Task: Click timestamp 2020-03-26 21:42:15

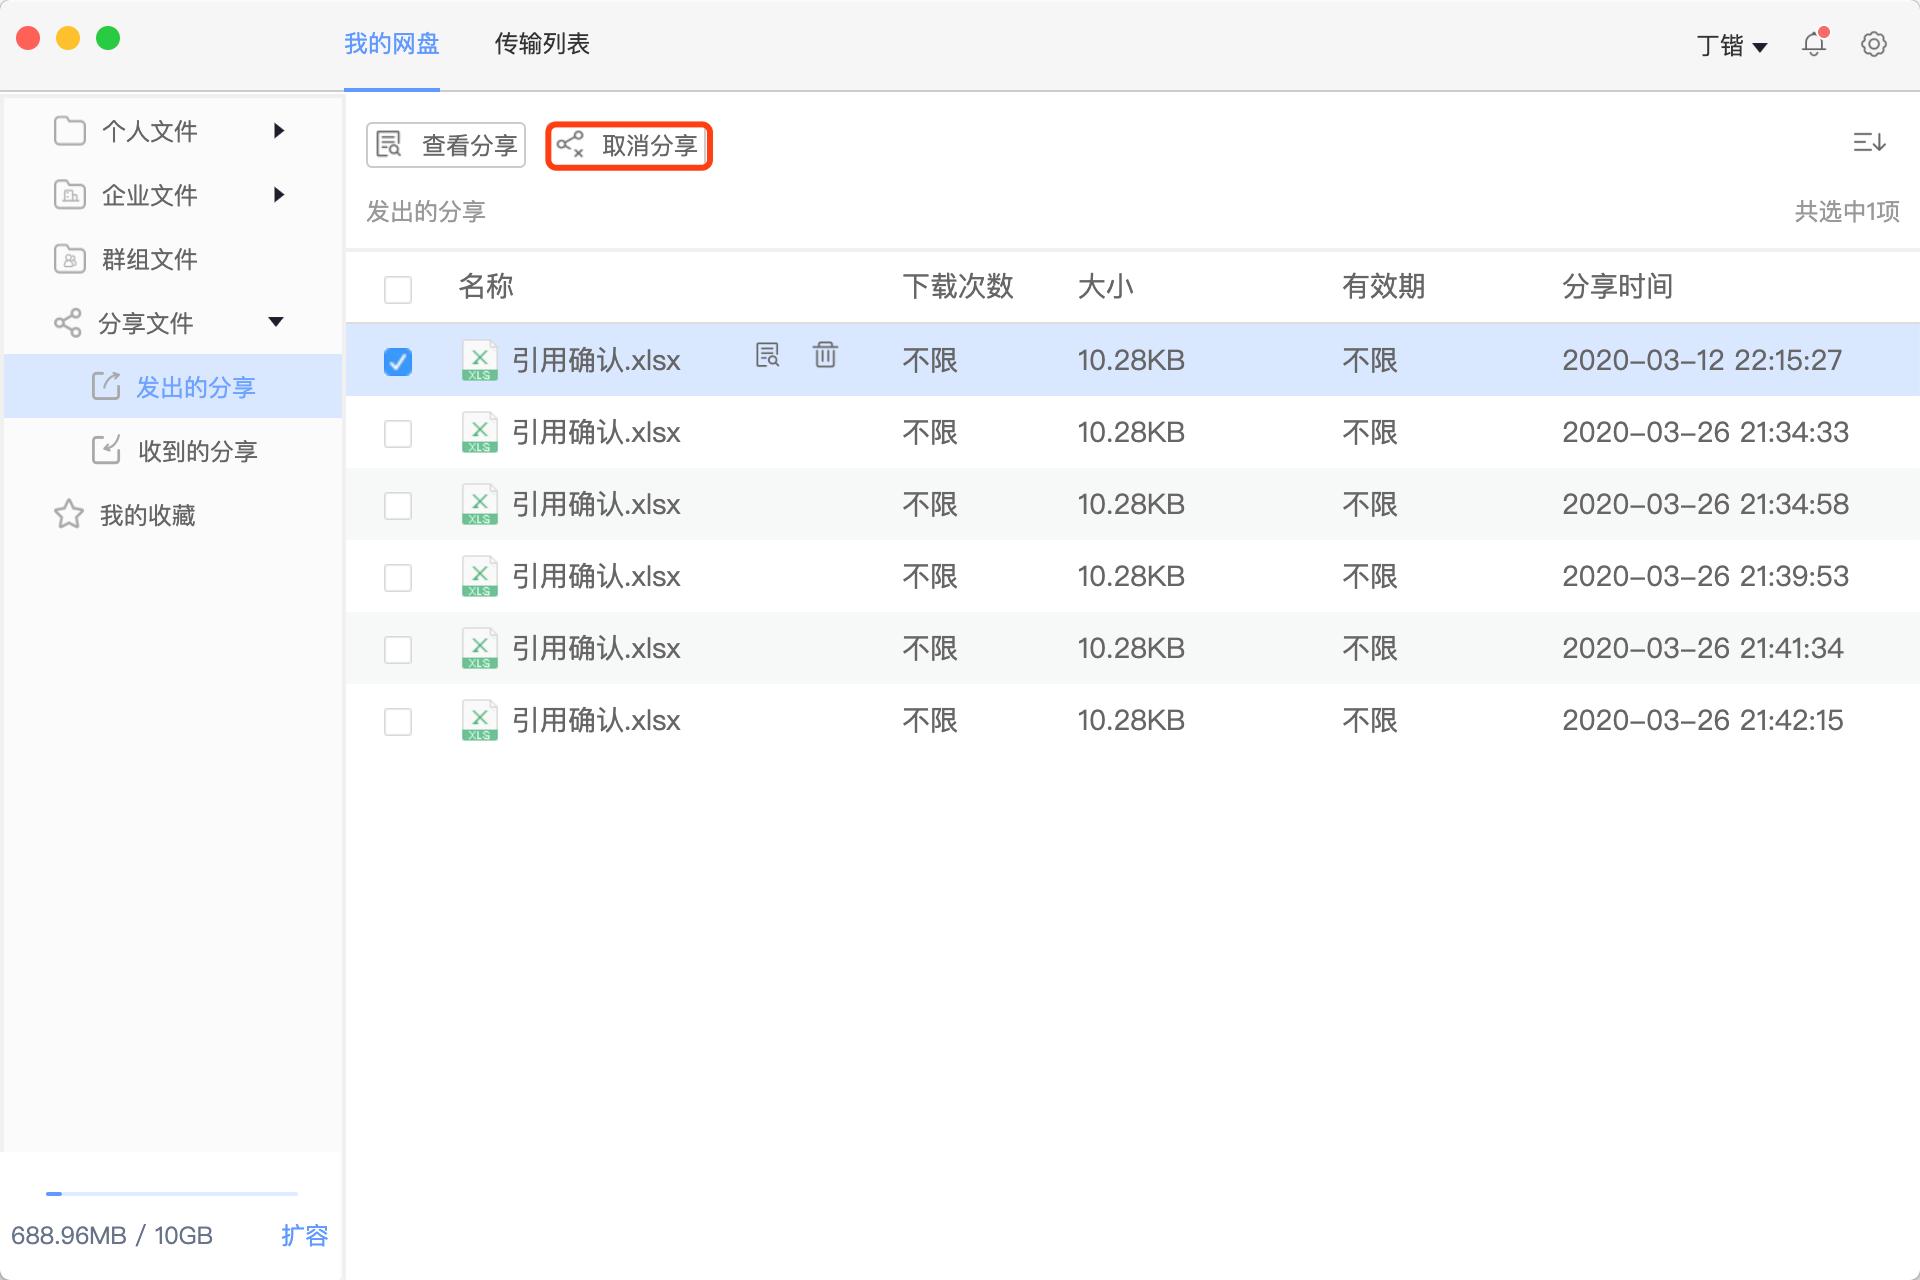Action: (x=1702, y=720)
